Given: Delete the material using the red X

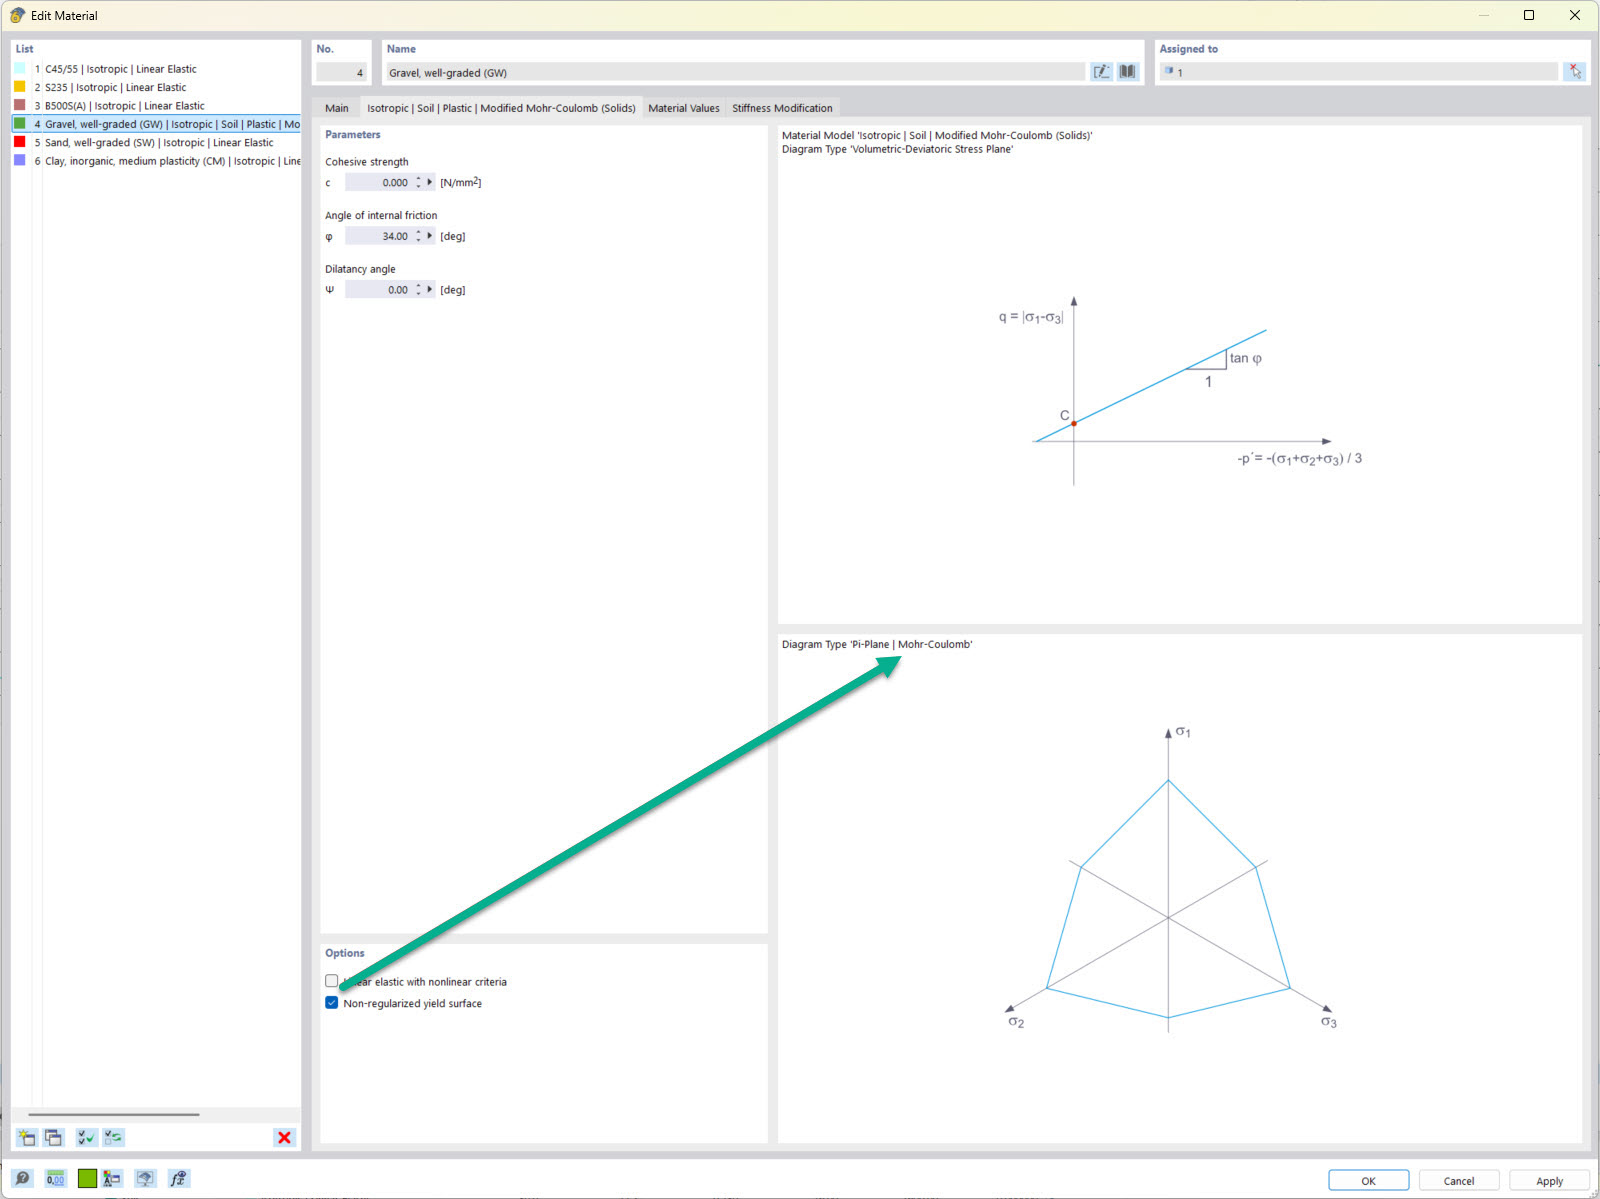Looking at the screenshot, I should 284,1137.
